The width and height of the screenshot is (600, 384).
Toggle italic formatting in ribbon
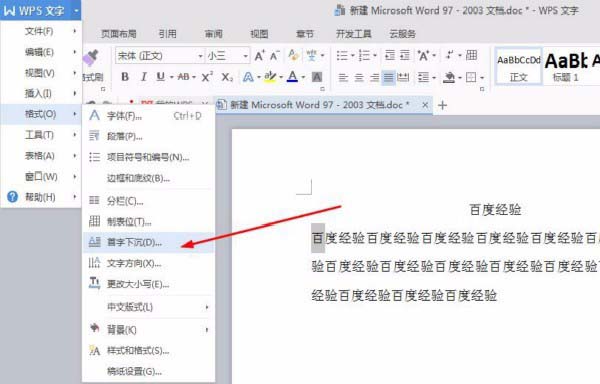click(x=143, y=77)
